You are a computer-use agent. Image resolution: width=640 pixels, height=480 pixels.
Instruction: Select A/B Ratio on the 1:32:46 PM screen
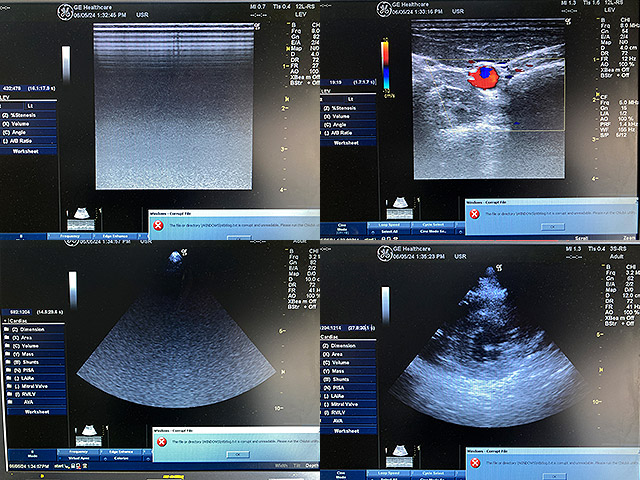[28, 141]
